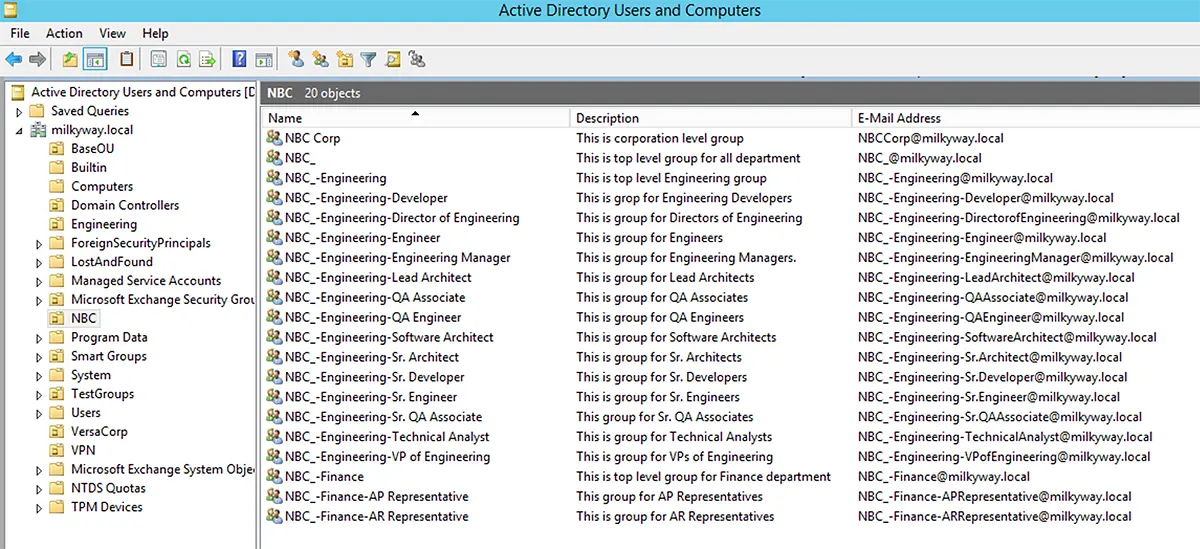Click the Add to group toolbar icon
Viewport: 1200px width, 549px height.
click(417, 60)
